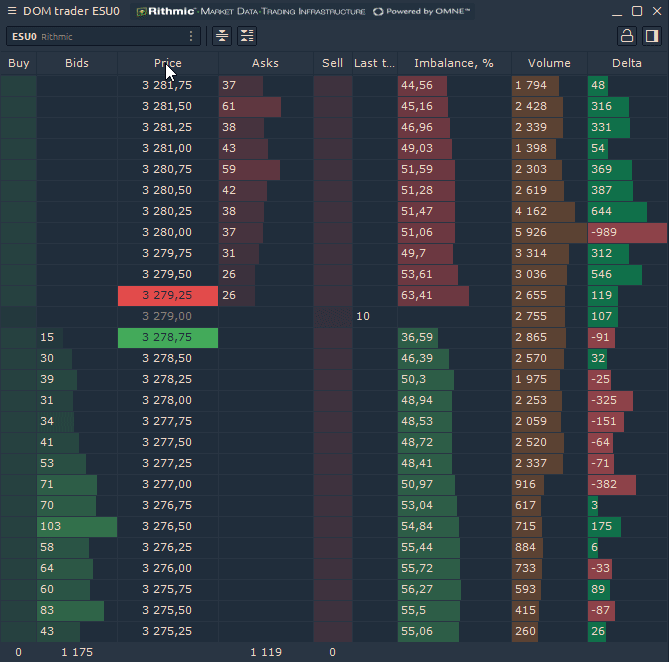Click the Volume column header
The image size is (669, 662).
[550, 63]
